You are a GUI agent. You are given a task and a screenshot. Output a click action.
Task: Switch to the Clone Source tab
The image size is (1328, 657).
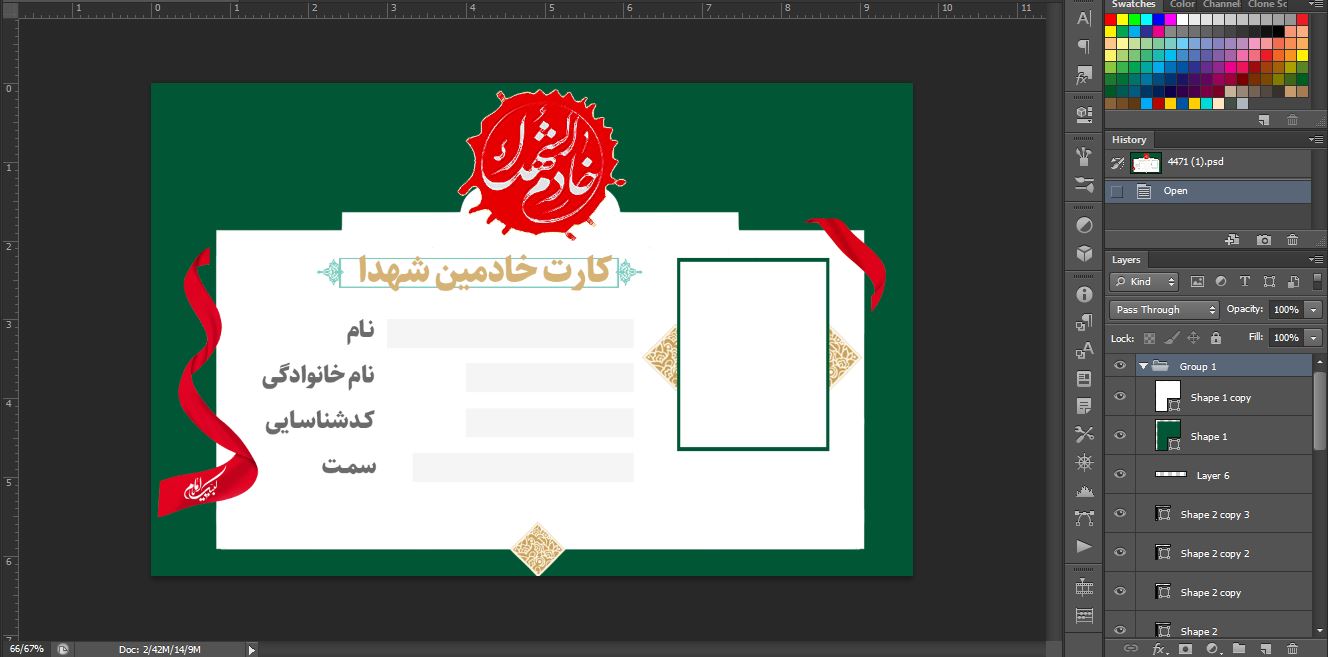tap(1268, 5)
